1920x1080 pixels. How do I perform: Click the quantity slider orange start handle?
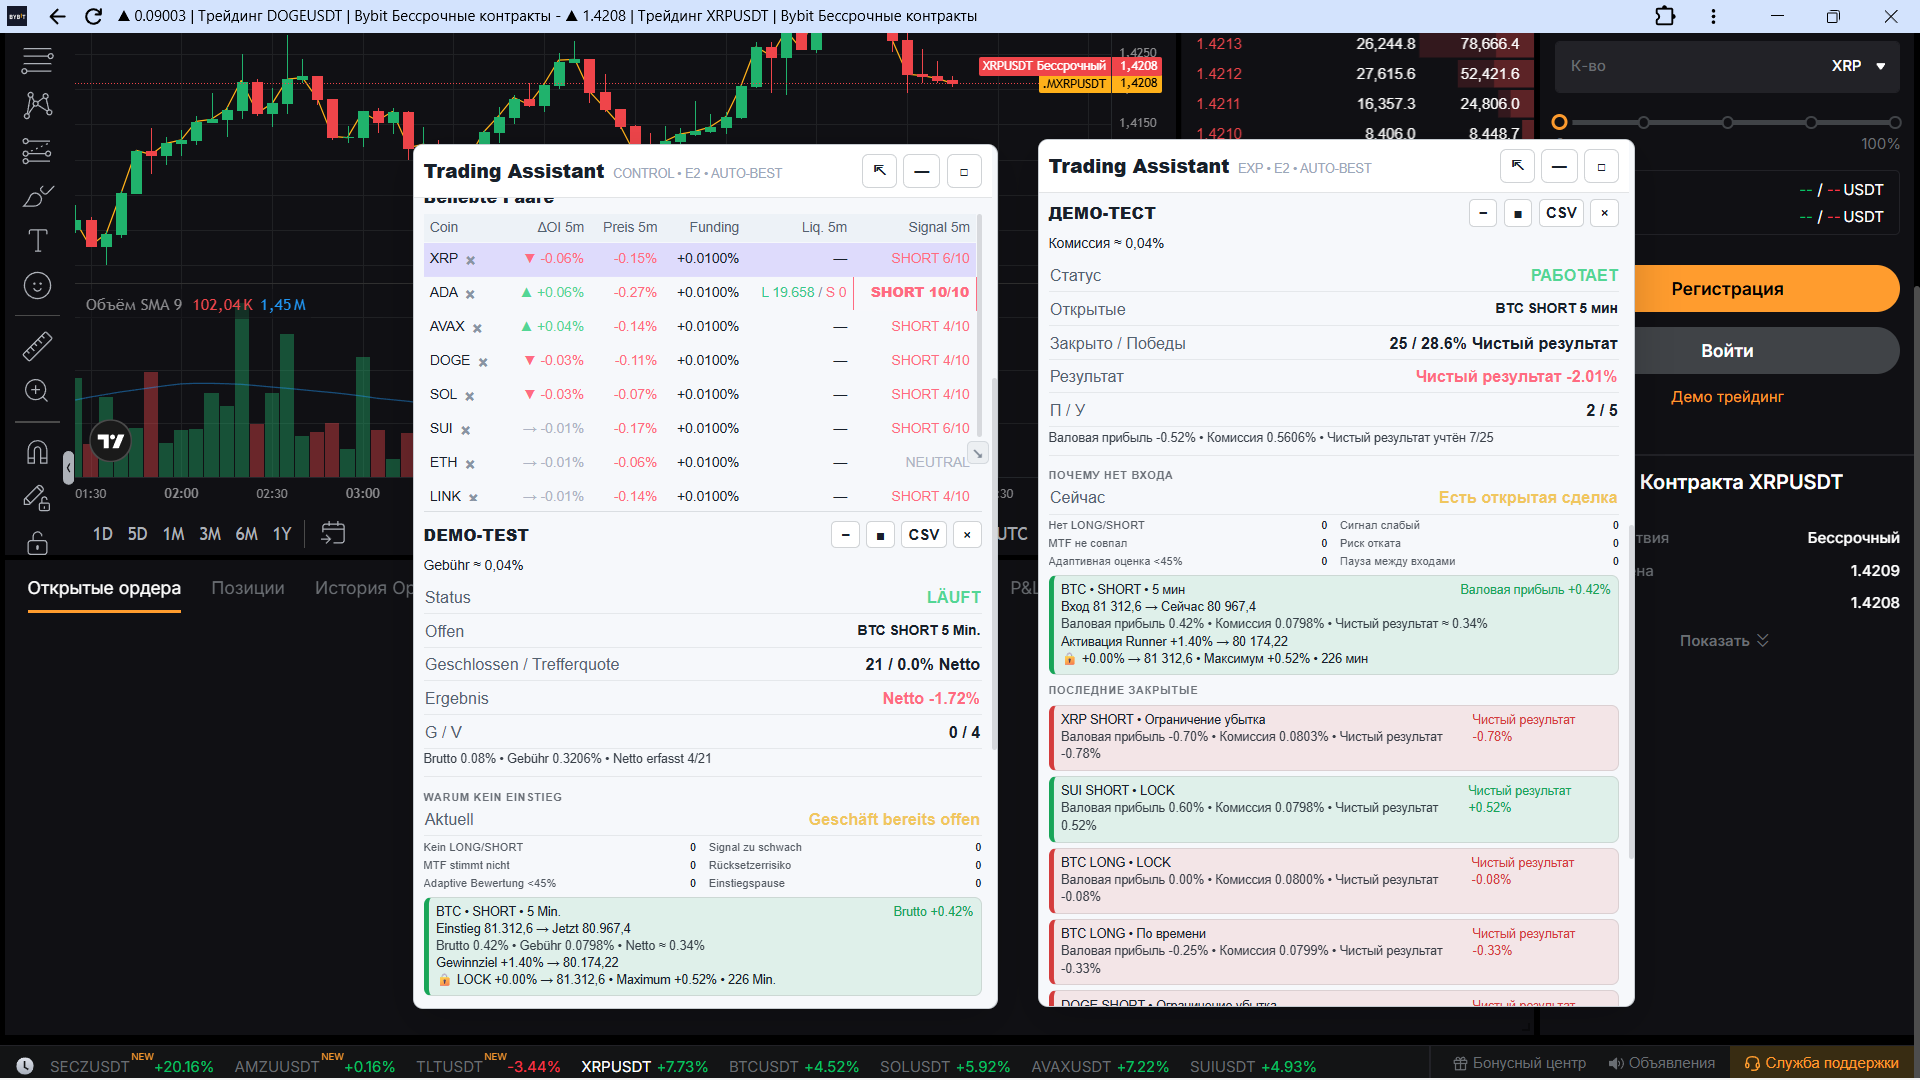pos(1559,122)
